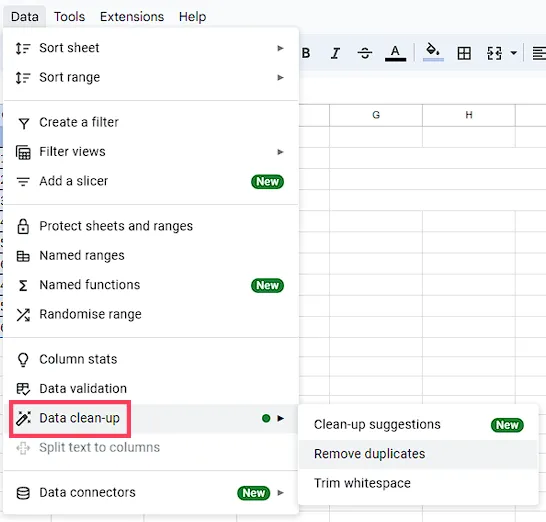Click the Data validation icon
Screen dimensions: 546x522
point(23,389)
